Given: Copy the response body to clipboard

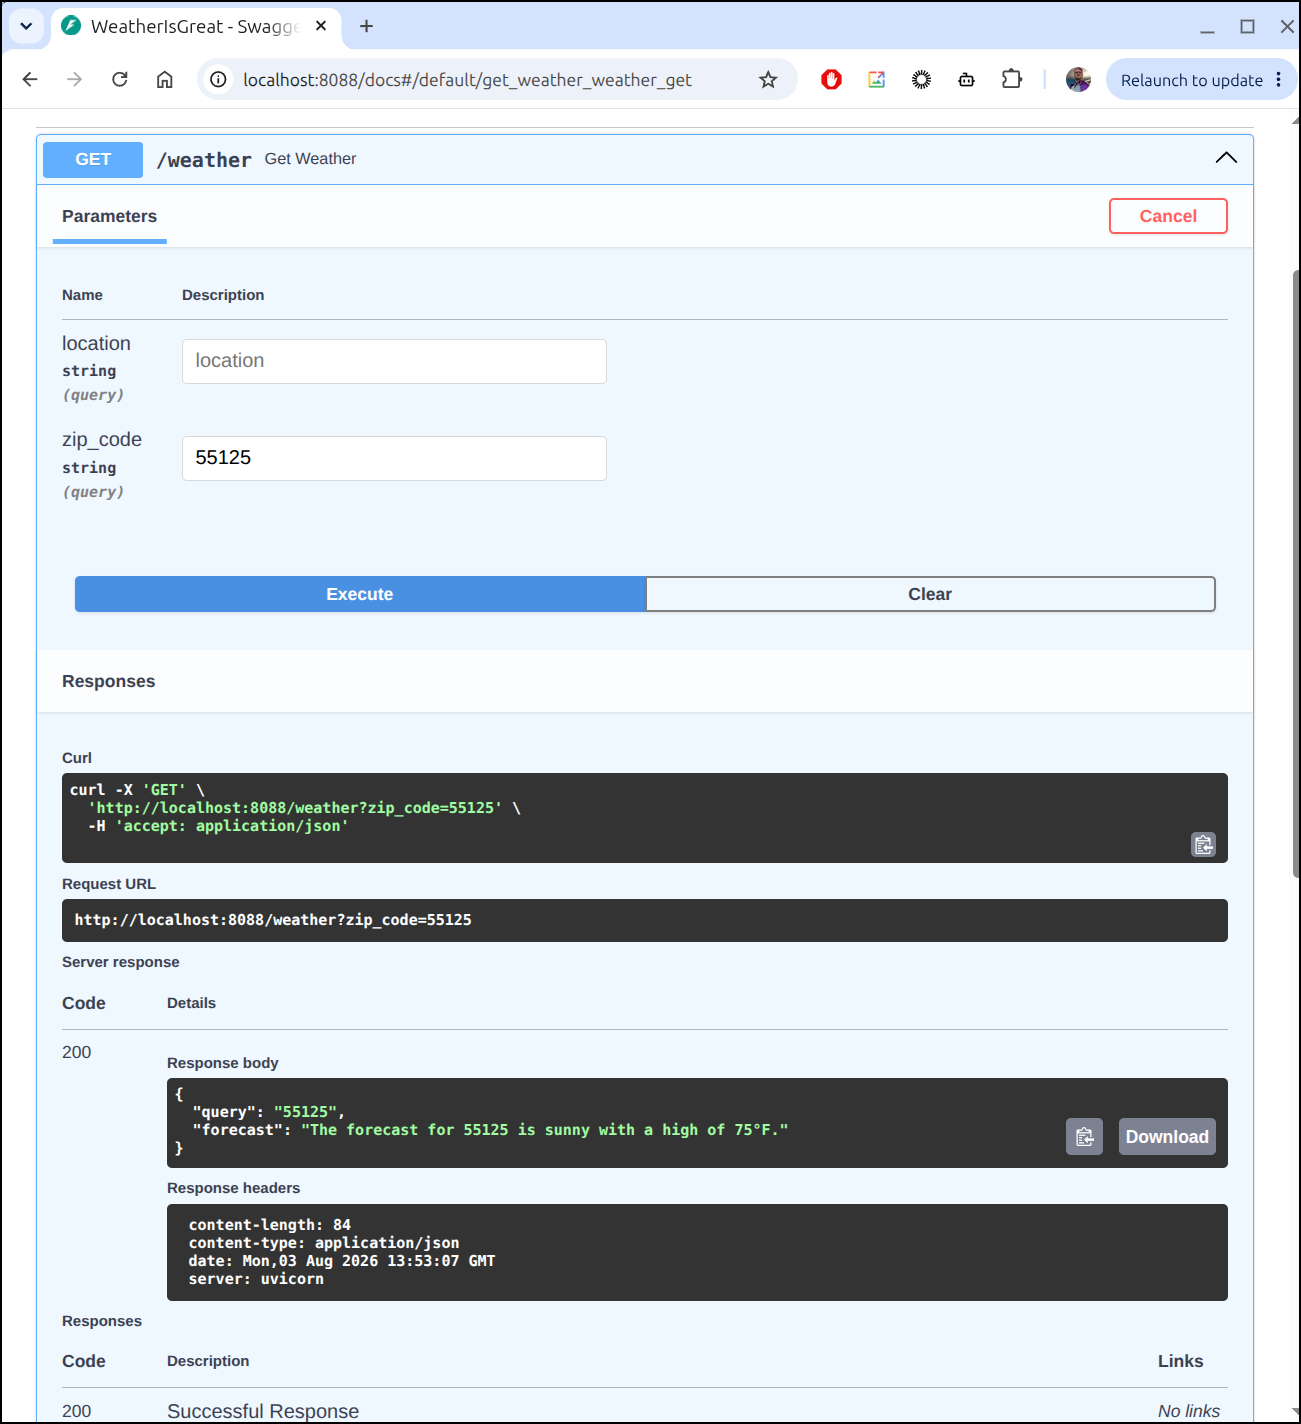Looking at the screenshot, I should coord(1084,1136).
